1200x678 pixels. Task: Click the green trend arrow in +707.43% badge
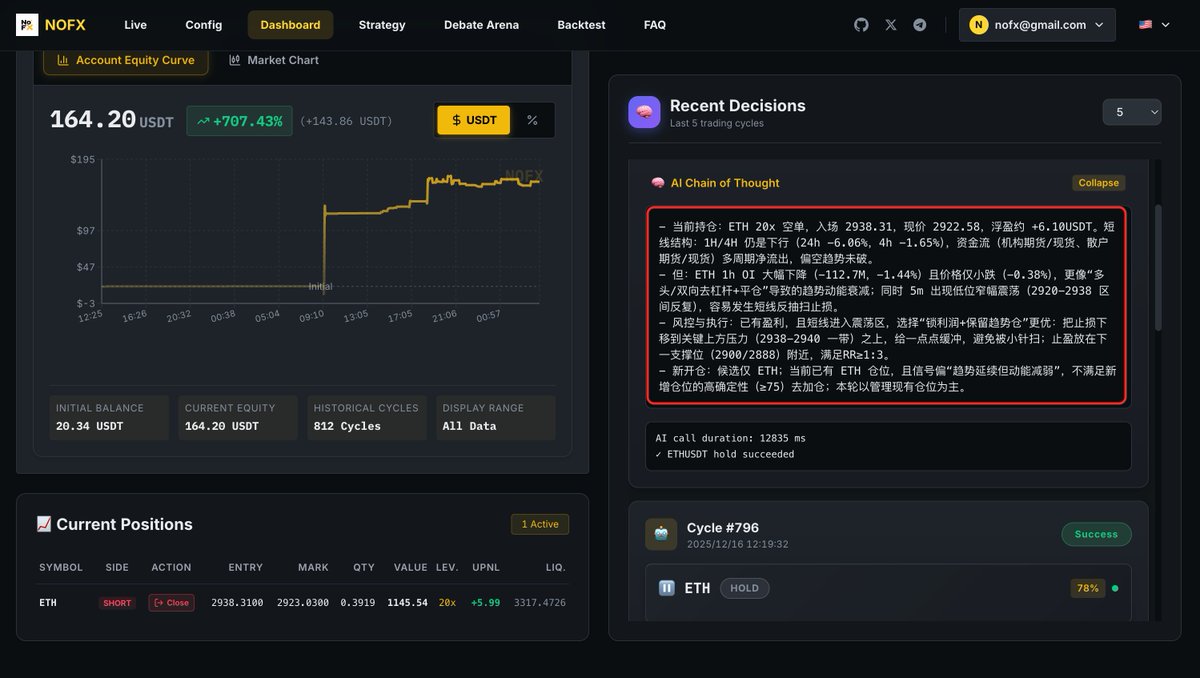203,121
